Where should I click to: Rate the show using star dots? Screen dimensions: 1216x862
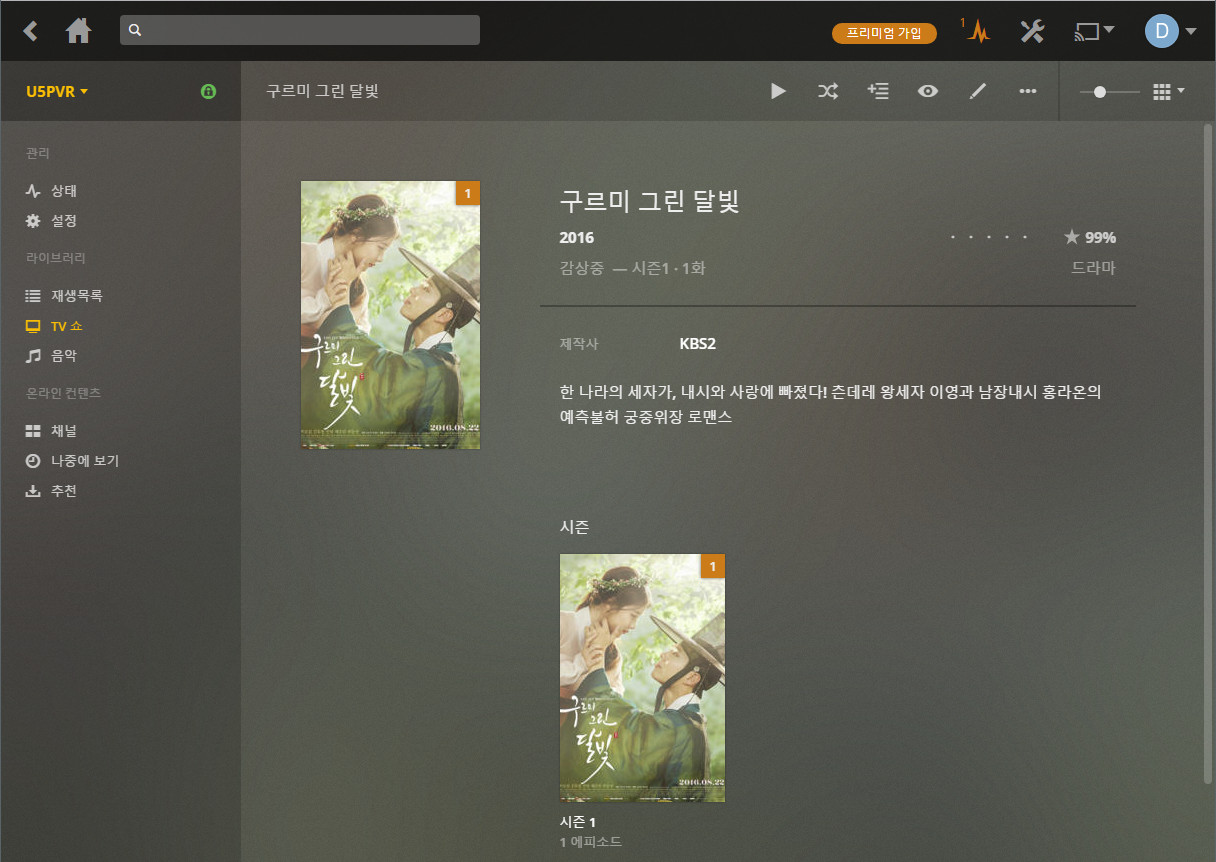[989, 238]
